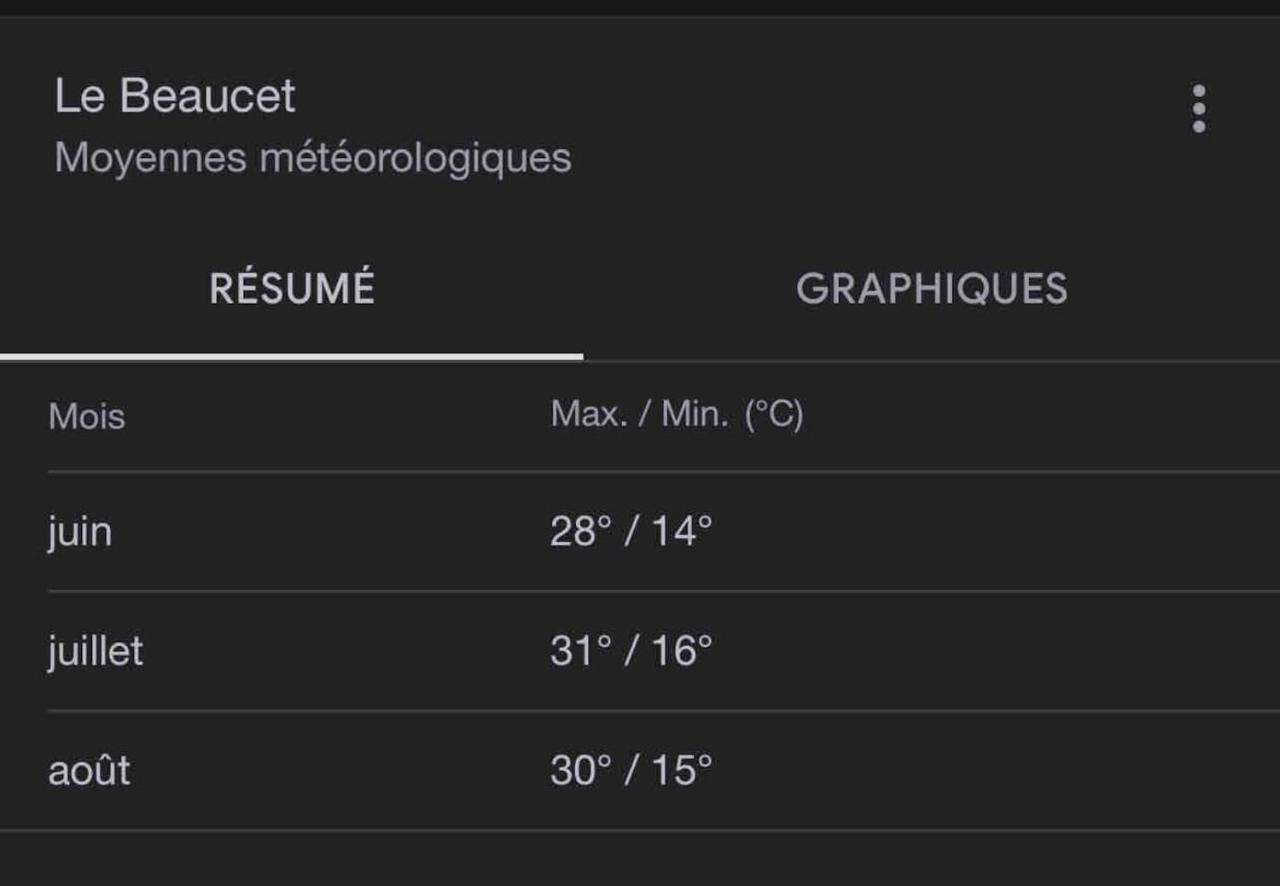Switch to the GRAPHIQUES tab

click(931, 290)
